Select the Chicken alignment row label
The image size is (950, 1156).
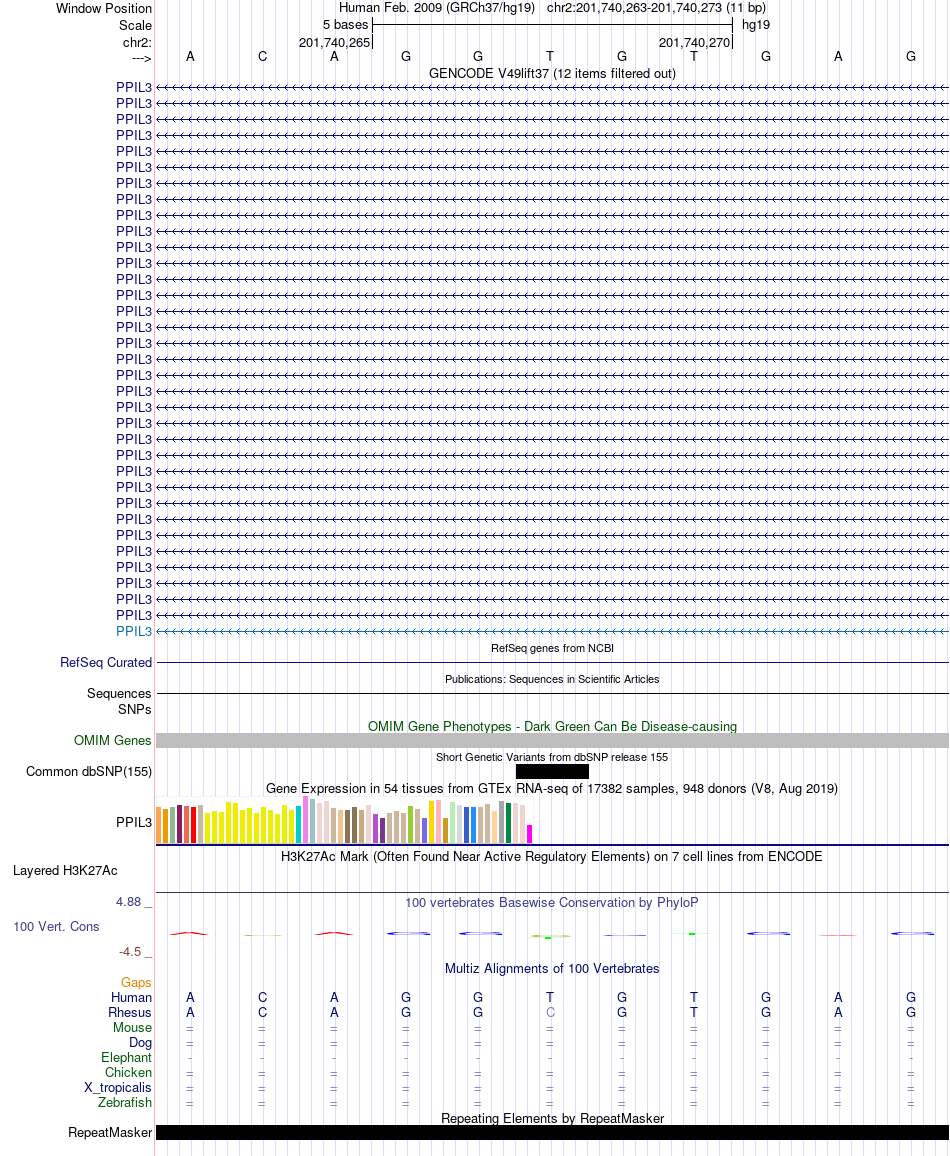point(128,1073)
